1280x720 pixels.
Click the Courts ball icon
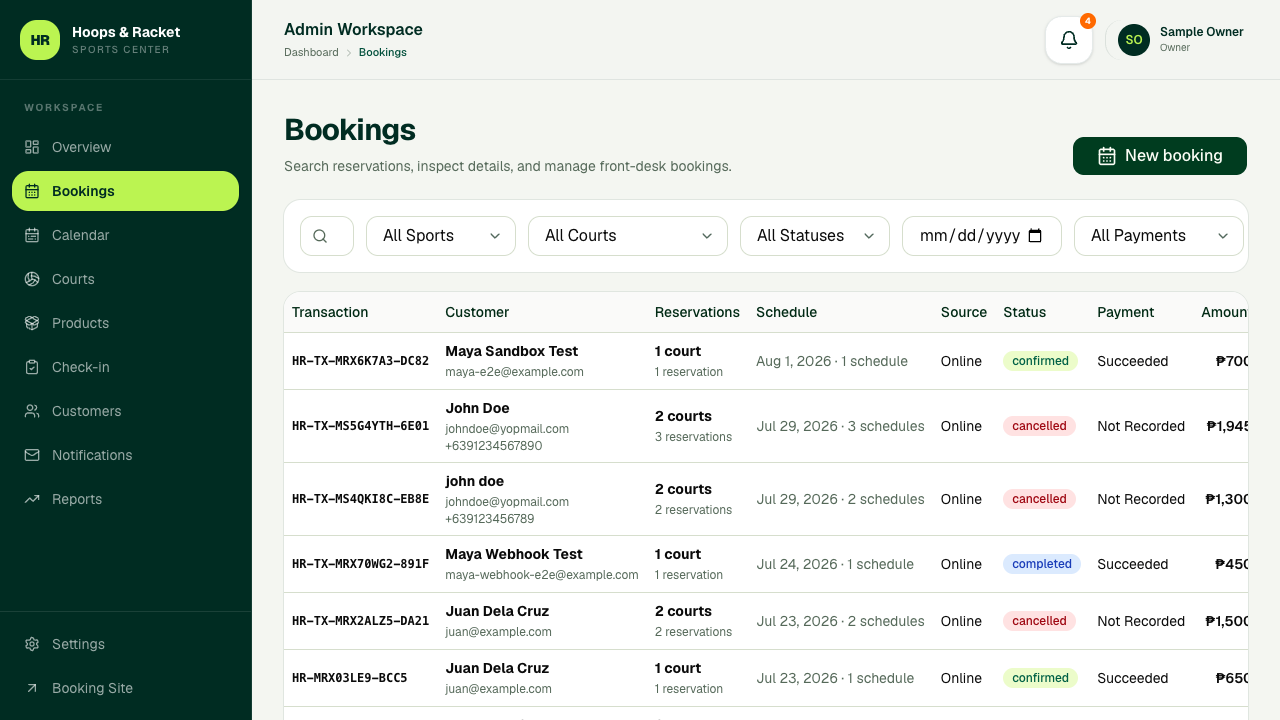click(x=32, y=279)
